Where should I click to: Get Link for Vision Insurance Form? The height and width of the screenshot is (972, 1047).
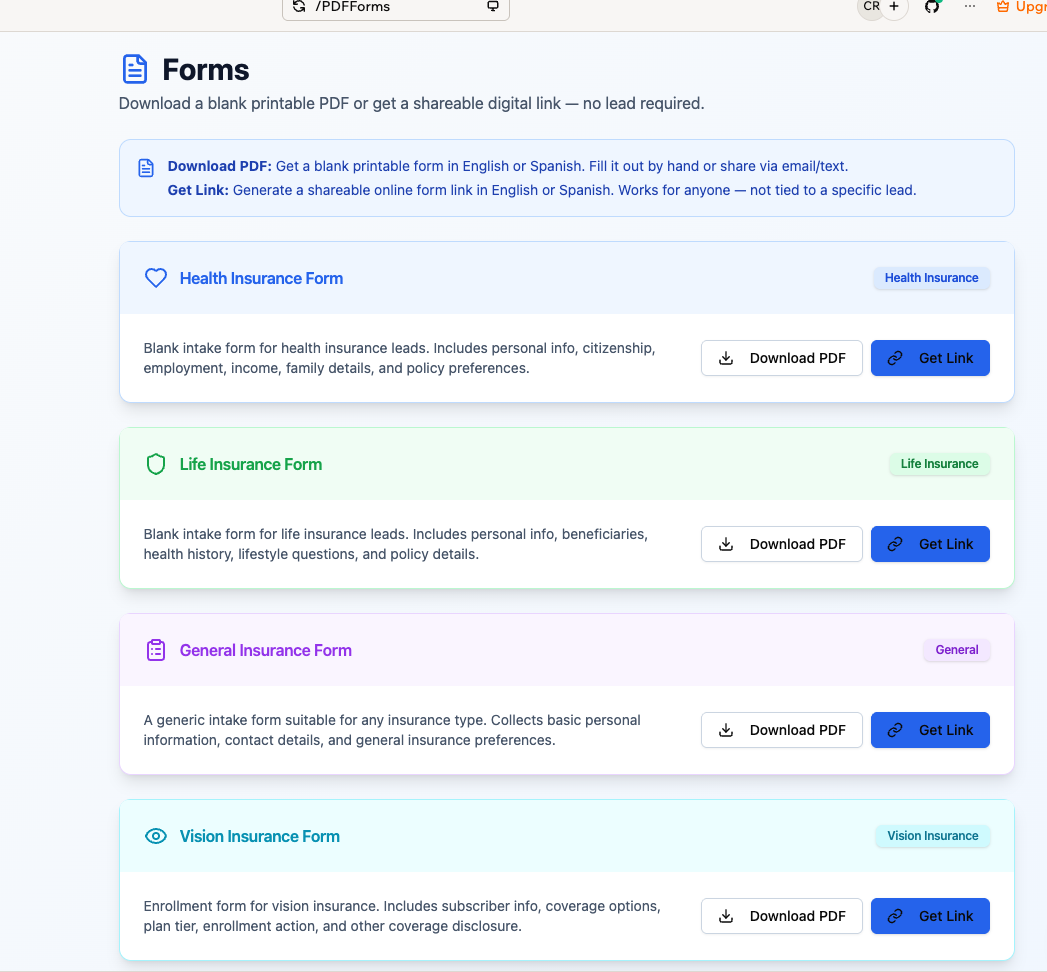coord(930,916)
